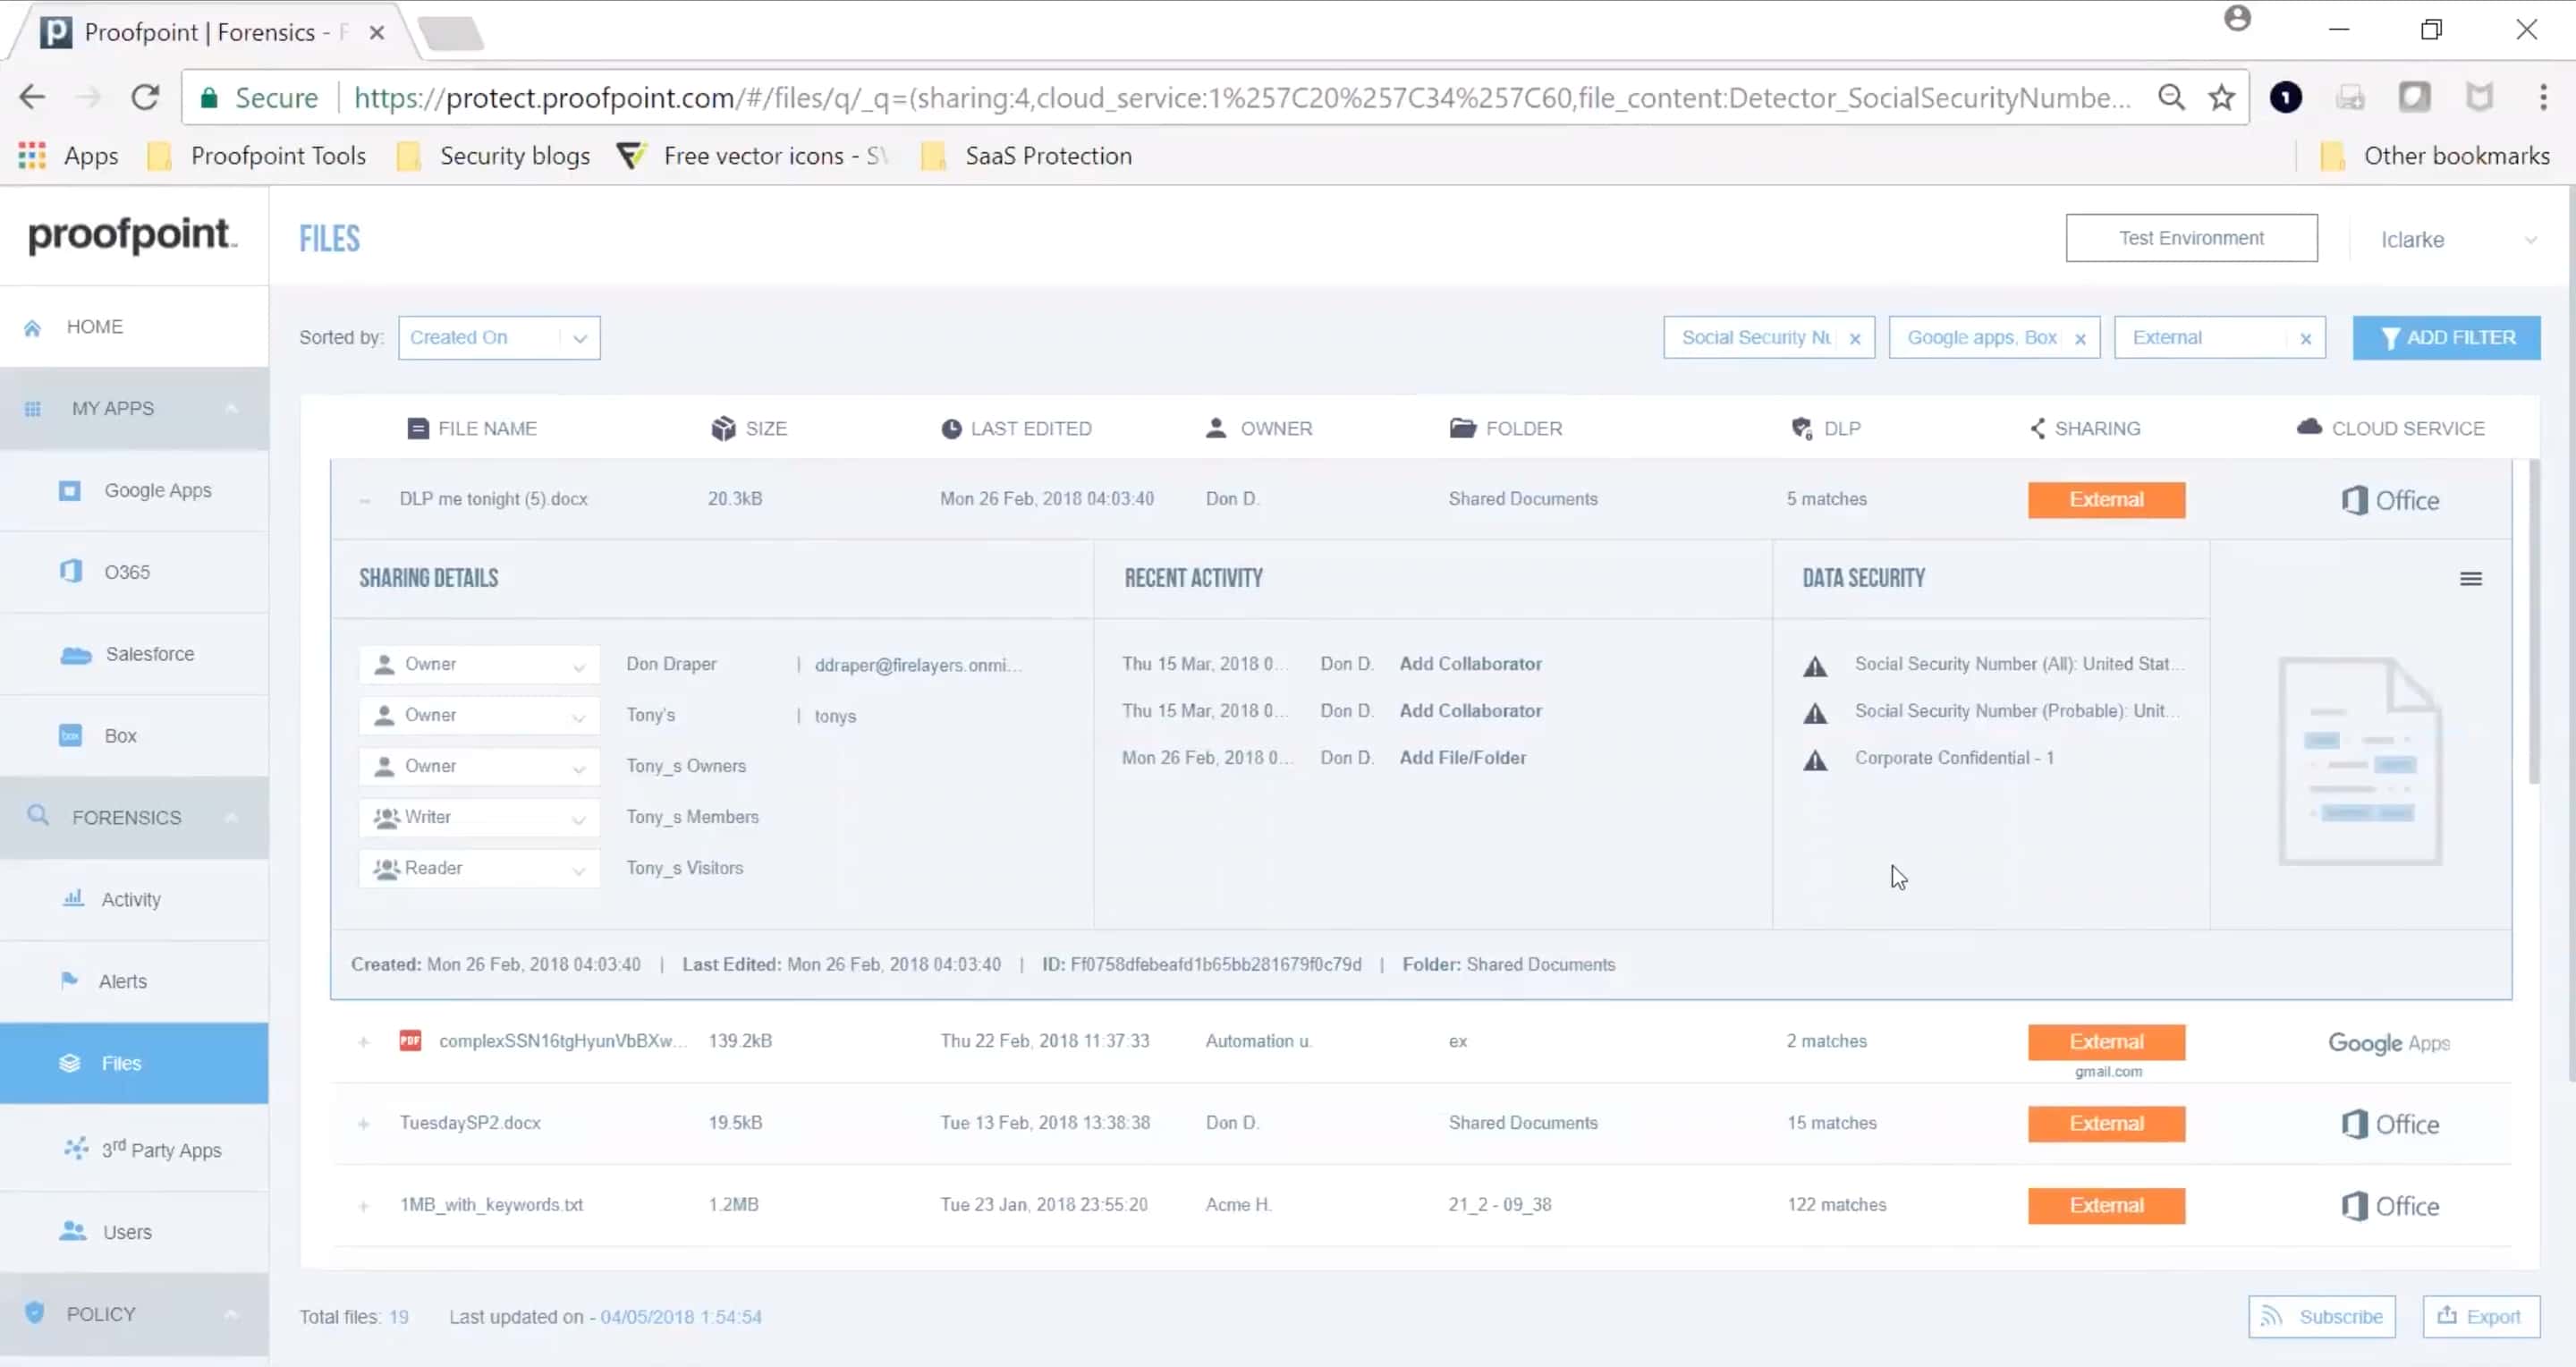Image resolution: width=2576 pixels, height=1367 pixels.
Task: Click warning icon for Corporate Confidential
Action: tap(1815, 760)
